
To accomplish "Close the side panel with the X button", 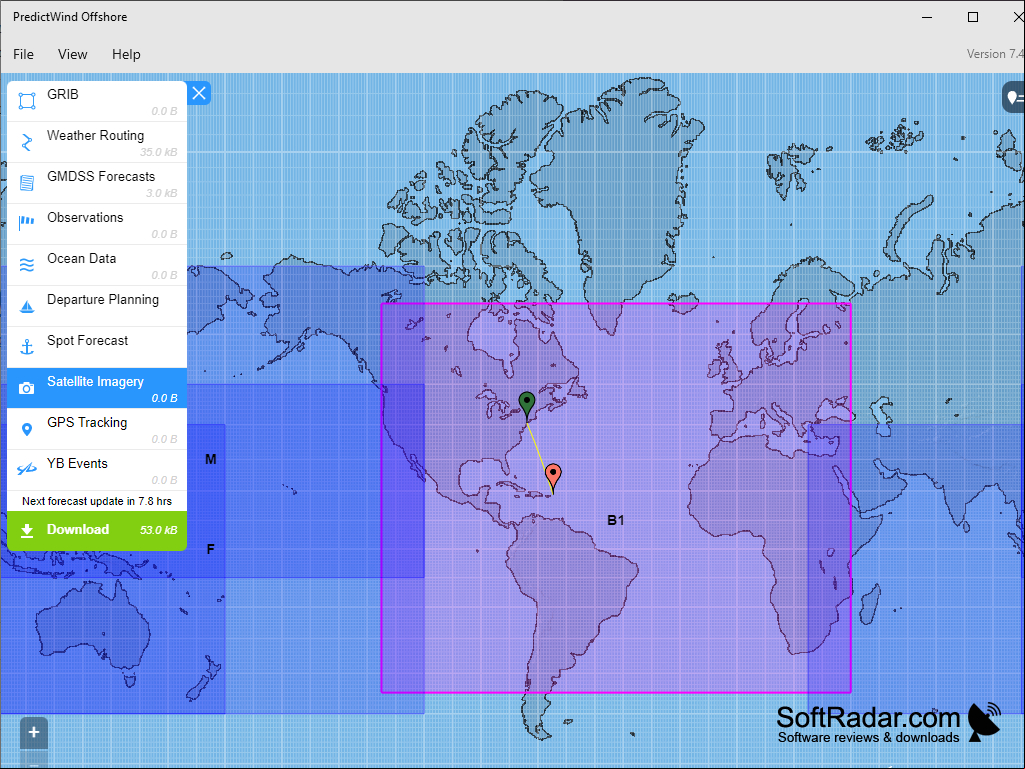I will [x=199, y=94].
